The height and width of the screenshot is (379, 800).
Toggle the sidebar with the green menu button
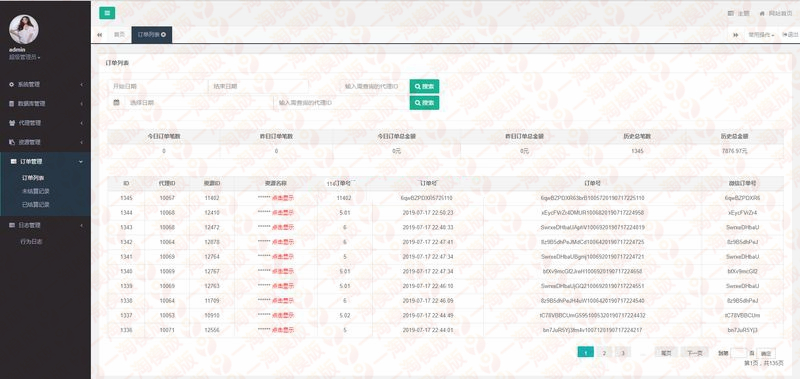tap(107, 13)
